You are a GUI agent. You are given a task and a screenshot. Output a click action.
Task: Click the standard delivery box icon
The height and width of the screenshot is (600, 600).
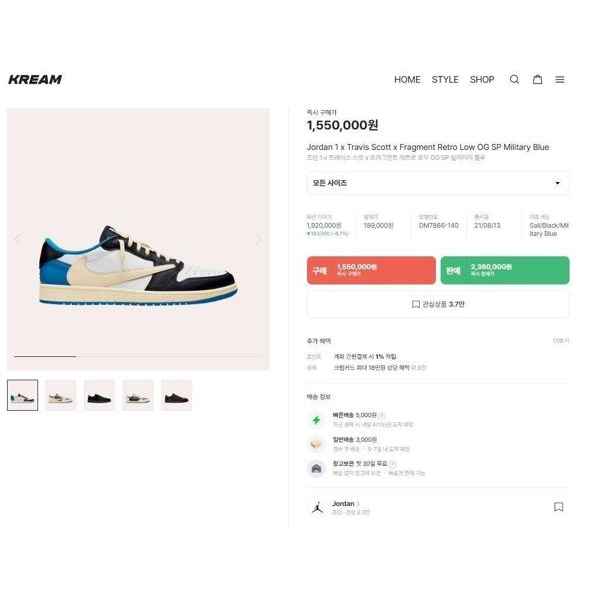[316, 444]
